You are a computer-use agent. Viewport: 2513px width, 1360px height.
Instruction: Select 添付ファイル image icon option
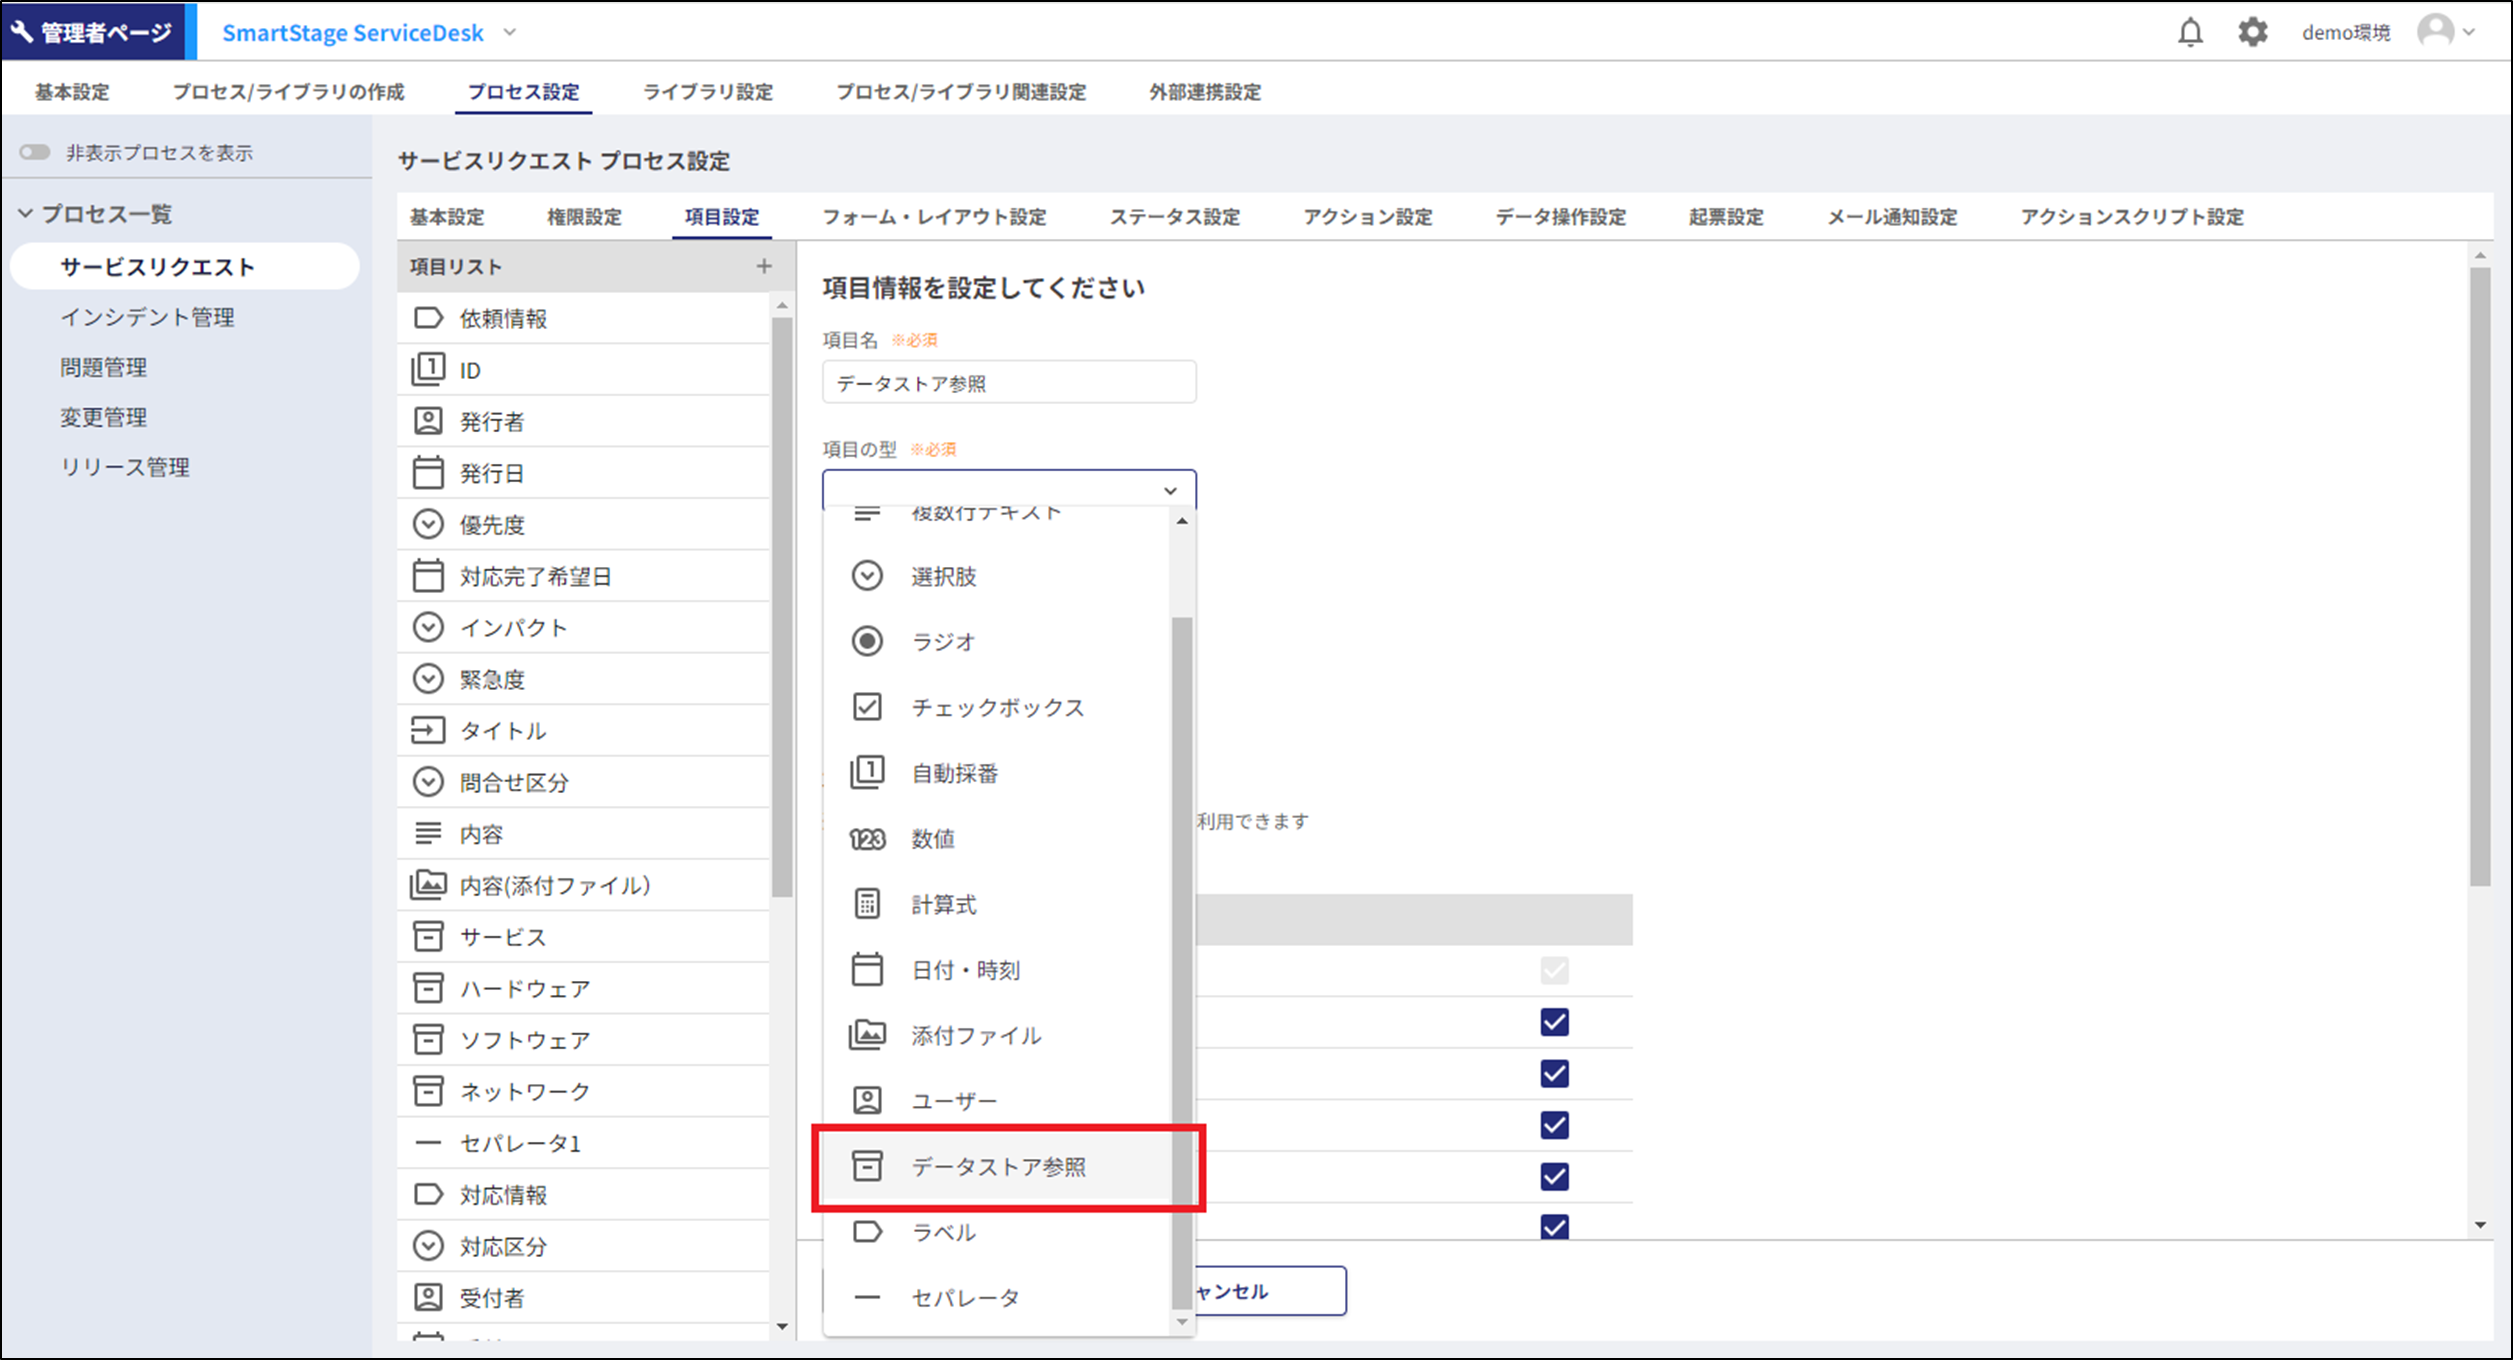867,1035
